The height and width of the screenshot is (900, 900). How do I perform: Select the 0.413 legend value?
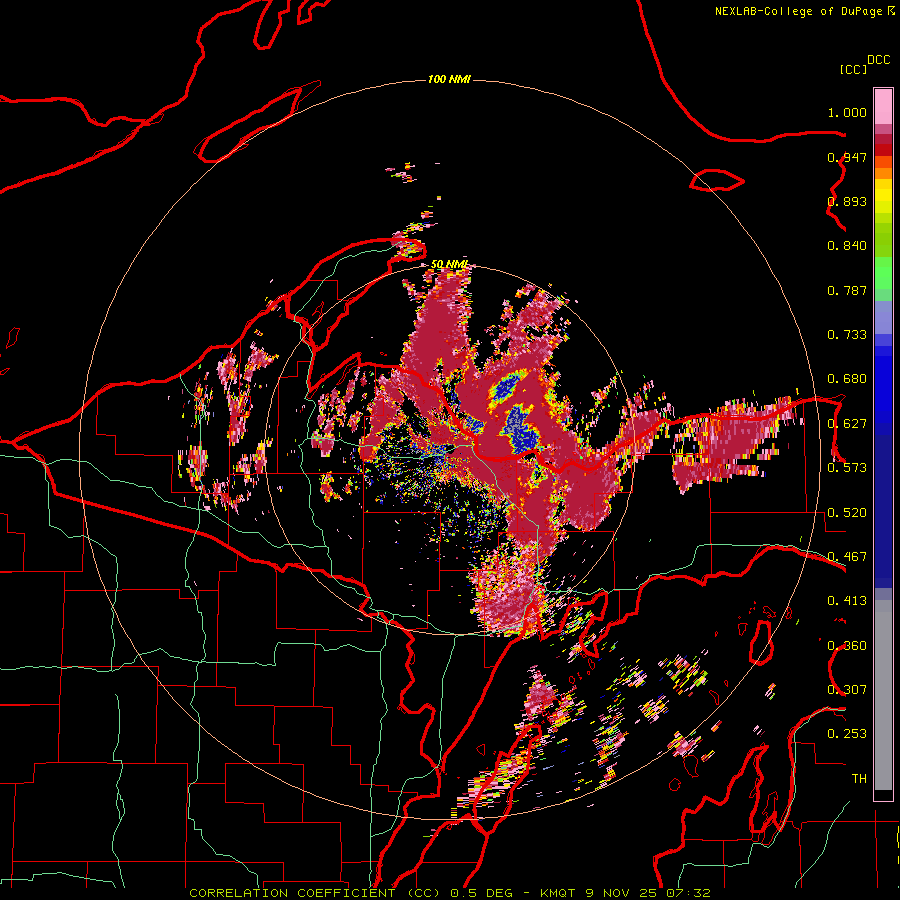click(x=847, y=601)
